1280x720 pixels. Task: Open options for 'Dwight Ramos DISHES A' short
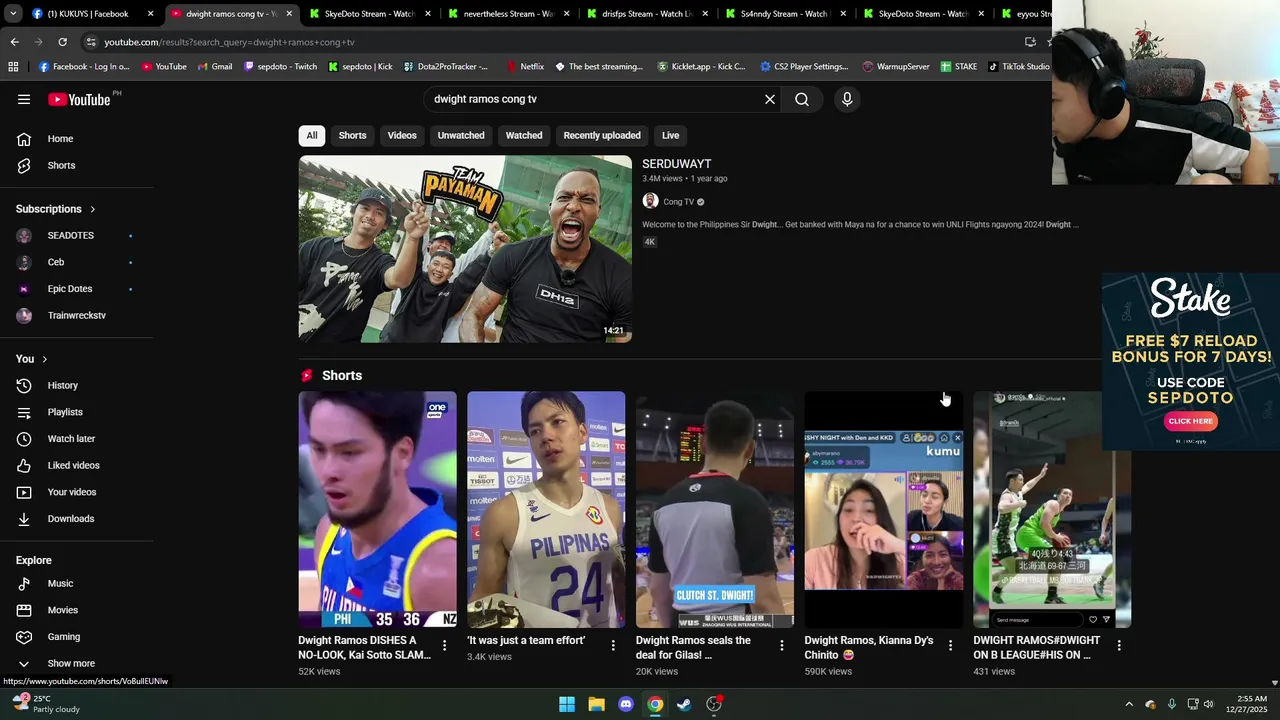point(444,646)
